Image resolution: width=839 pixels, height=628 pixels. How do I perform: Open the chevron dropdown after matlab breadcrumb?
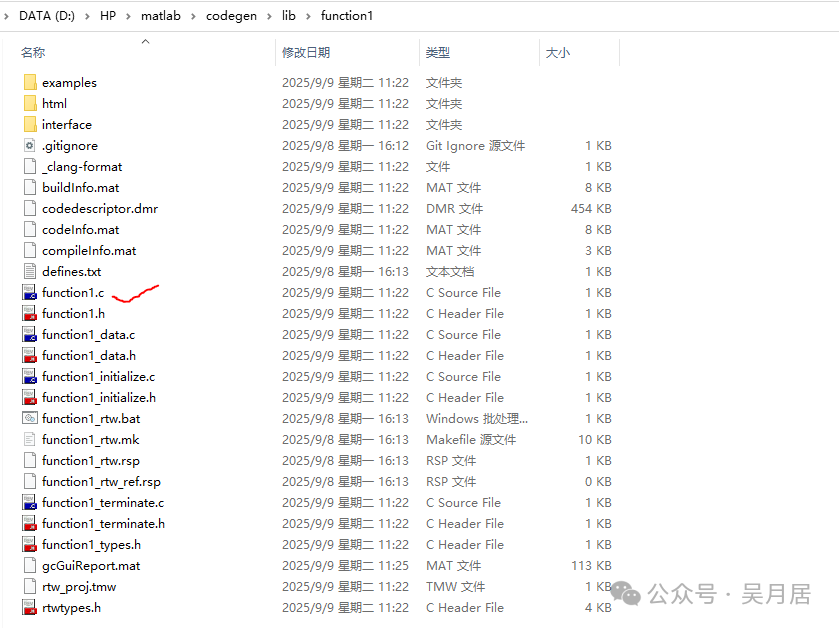193,17
